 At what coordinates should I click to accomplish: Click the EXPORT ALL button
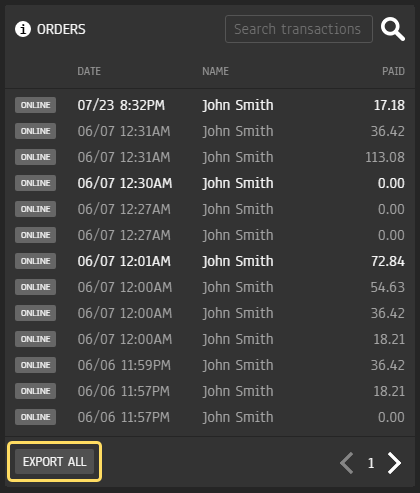(x=54, y=462)
